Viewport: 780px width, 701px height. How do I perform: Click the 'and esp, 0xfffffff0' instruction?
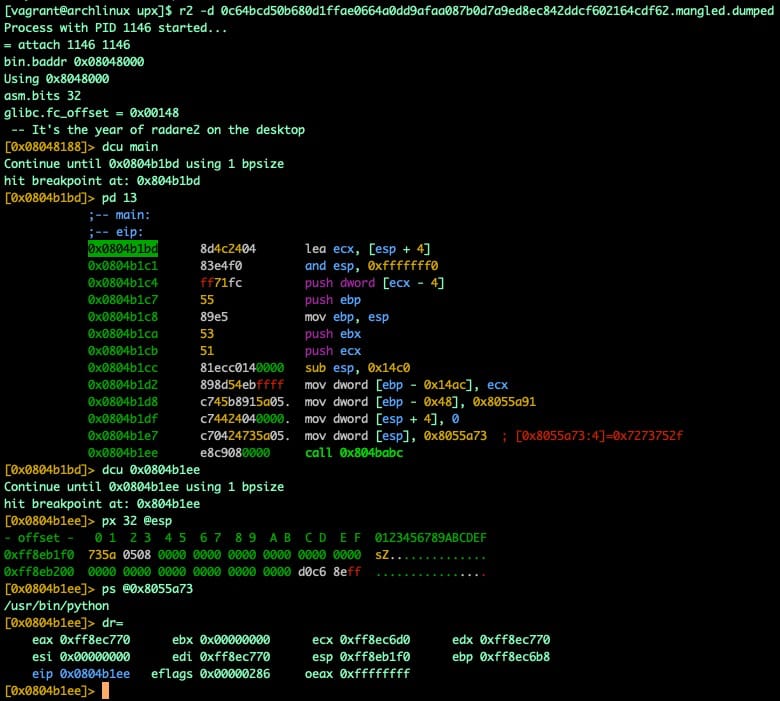(372, 265)
